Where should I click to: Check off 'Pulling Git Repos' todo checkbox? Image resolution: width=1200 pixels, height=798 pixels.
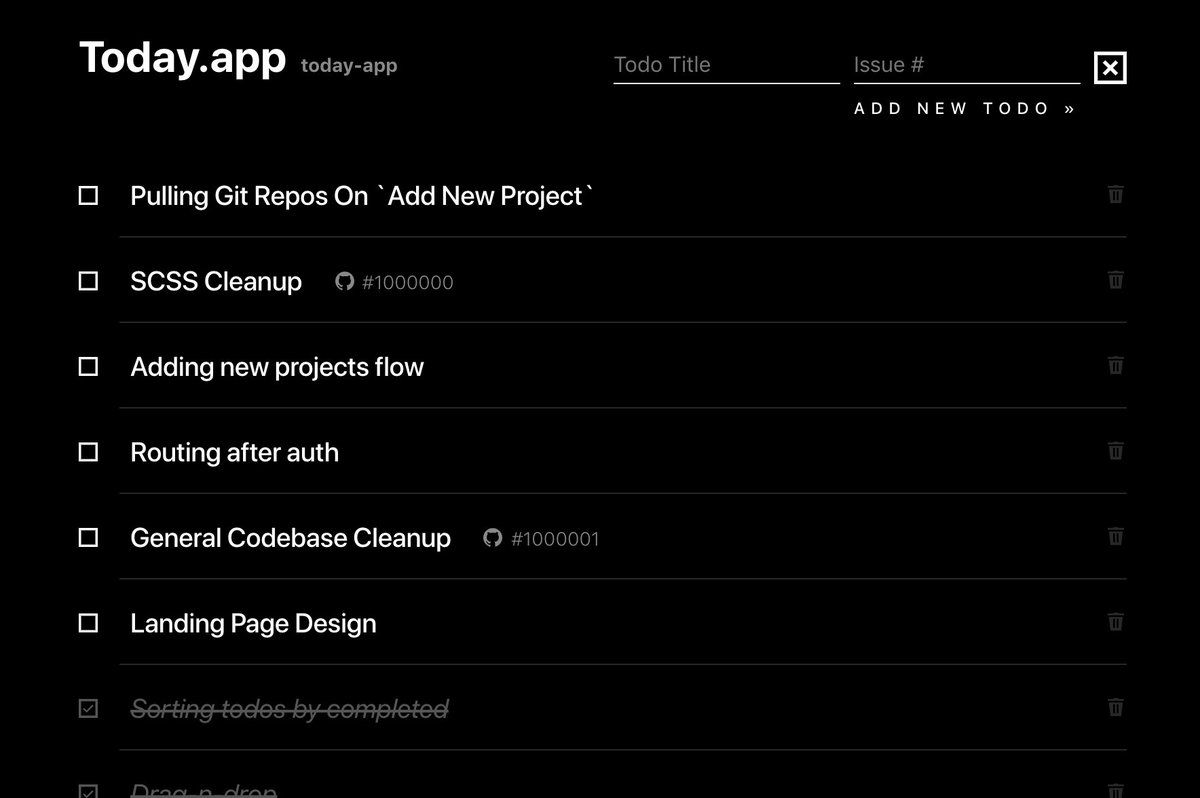tap(89, 196)
